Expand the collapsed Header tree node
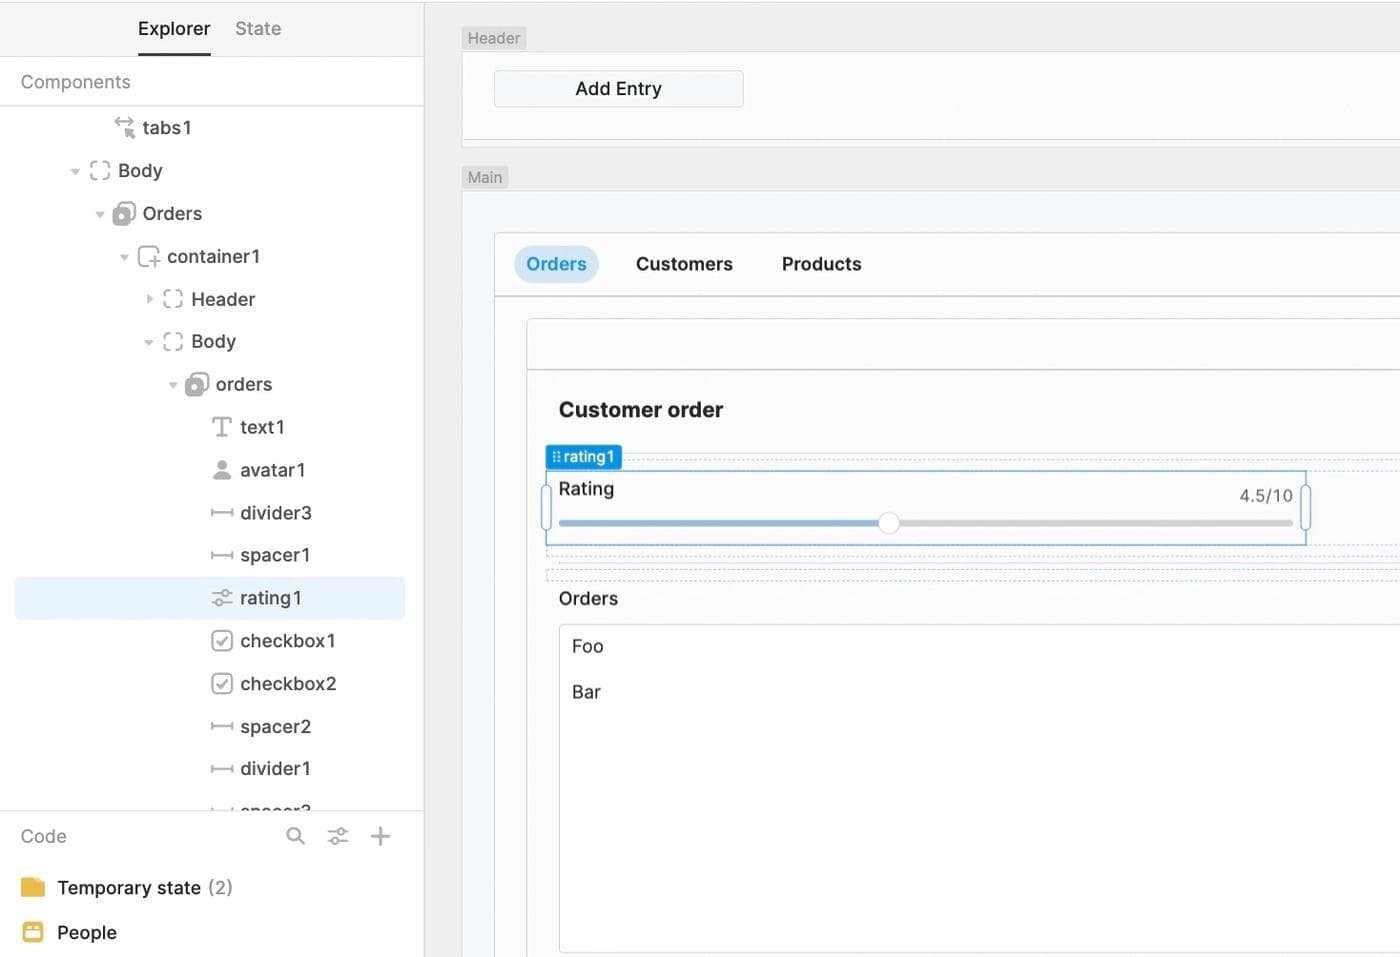Image resolution: width=1400 pixels, height=957 pixels. coord(150,298)
